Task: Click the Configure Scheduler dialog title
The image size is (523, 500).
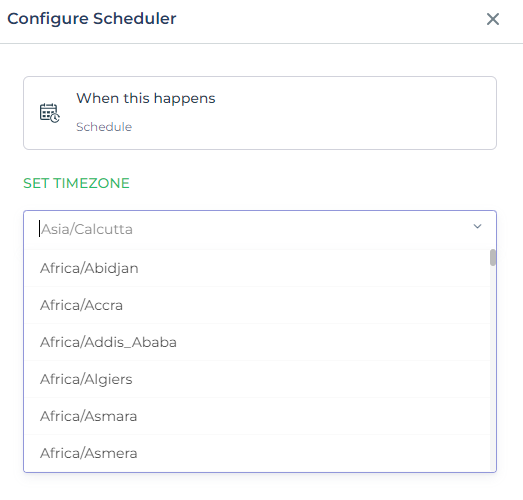Action: (x=92, y=18)
